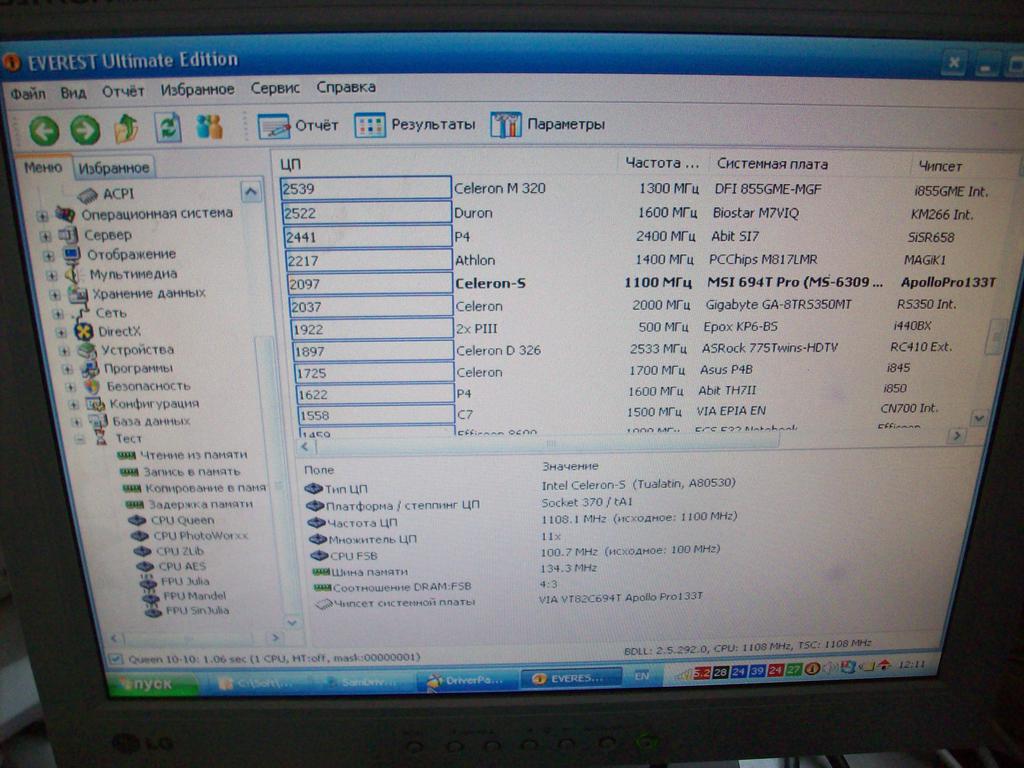Expand the Сеть tree node
The width and height of the screenshot is (1024, 768).
(x=58, y=313)
